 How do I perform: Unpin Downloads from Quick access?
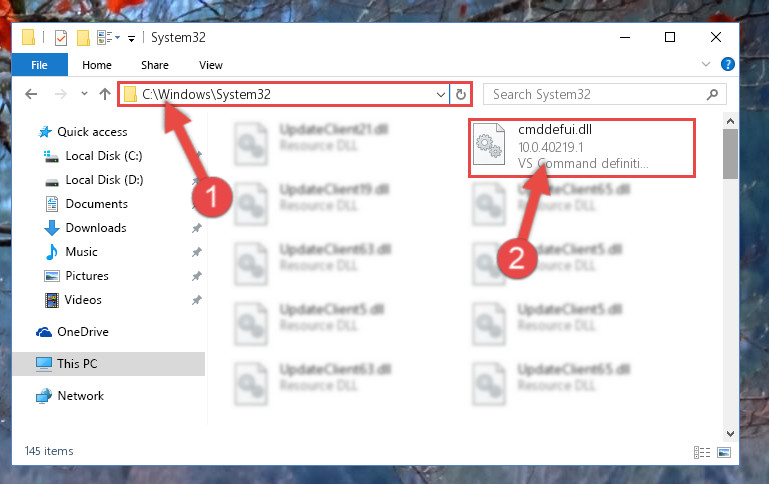(197, 228)
